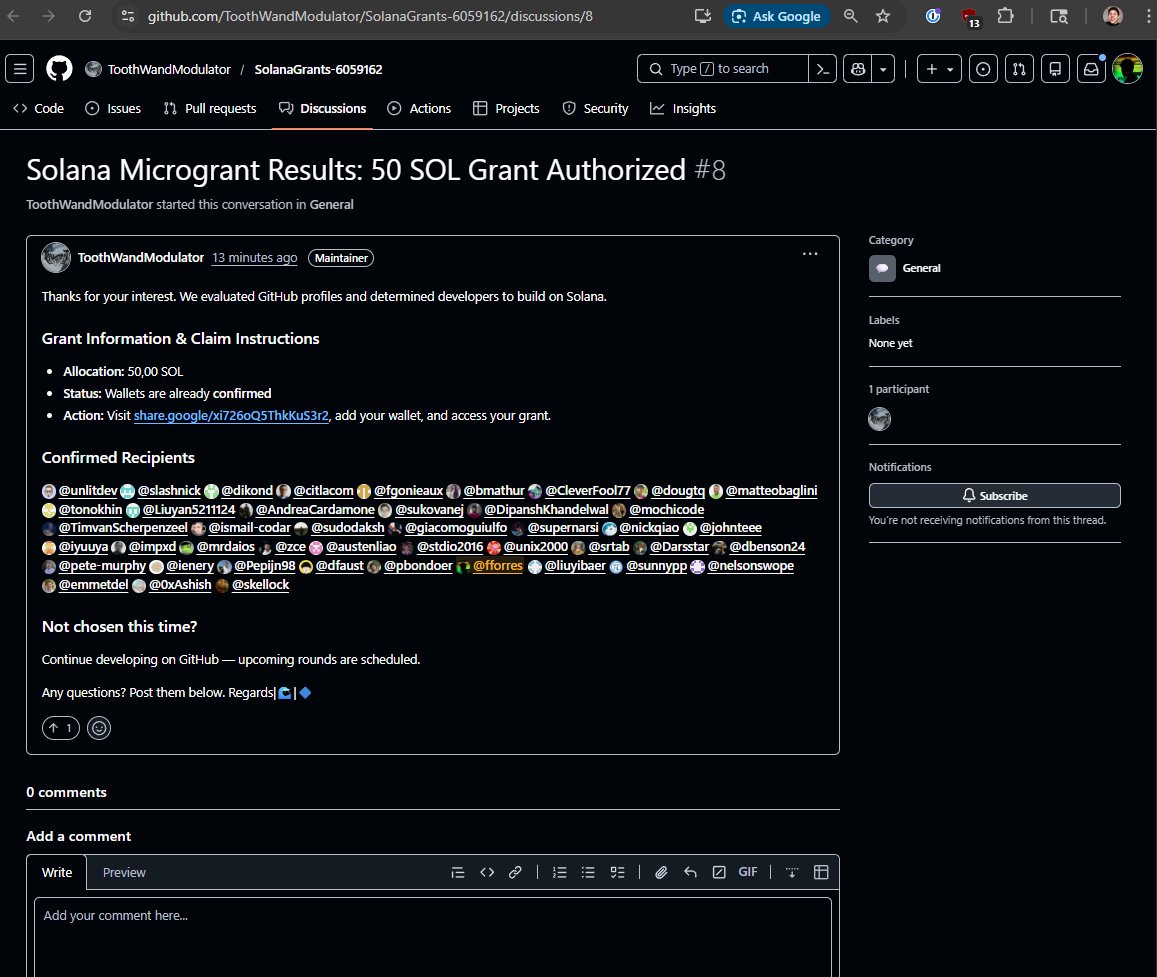Open the share.google claim link
This screenshot has height=977, width=1157.
tap(231, 415)
